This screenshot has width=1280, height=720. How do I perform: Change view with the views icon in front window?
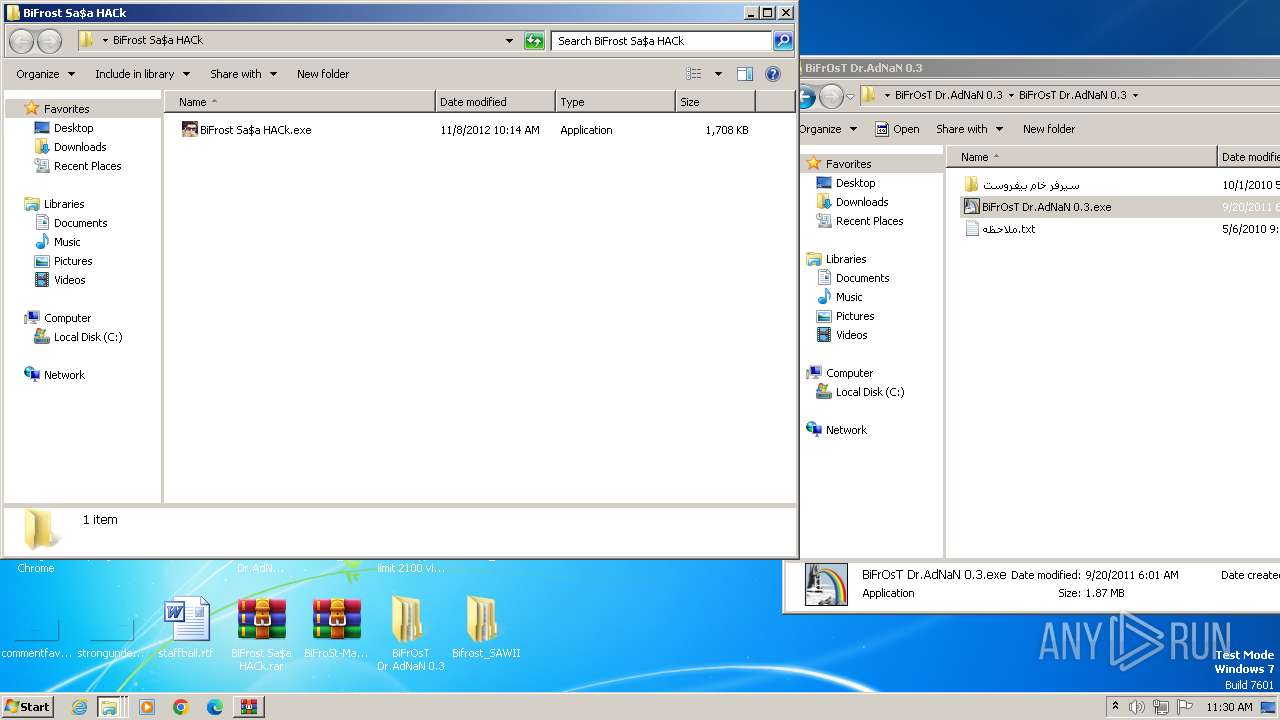(x=694, y=74)
